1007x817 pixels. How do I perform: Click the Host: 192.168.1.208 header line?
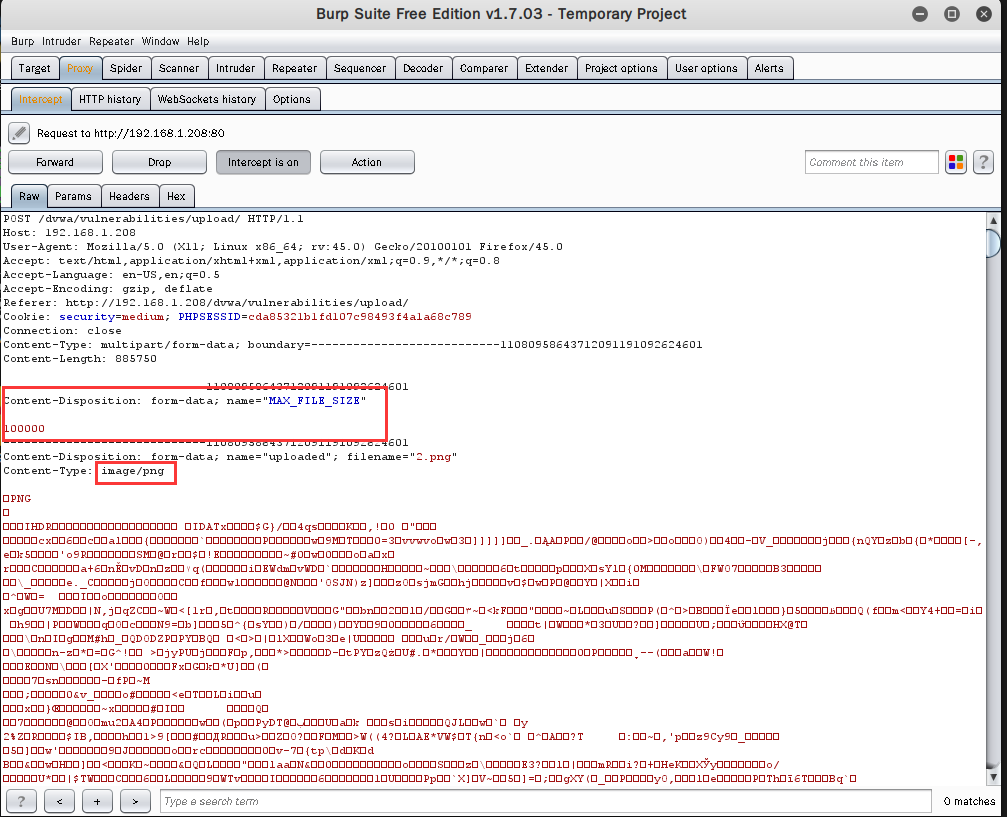pyautogui.click(x=69, y=233)
